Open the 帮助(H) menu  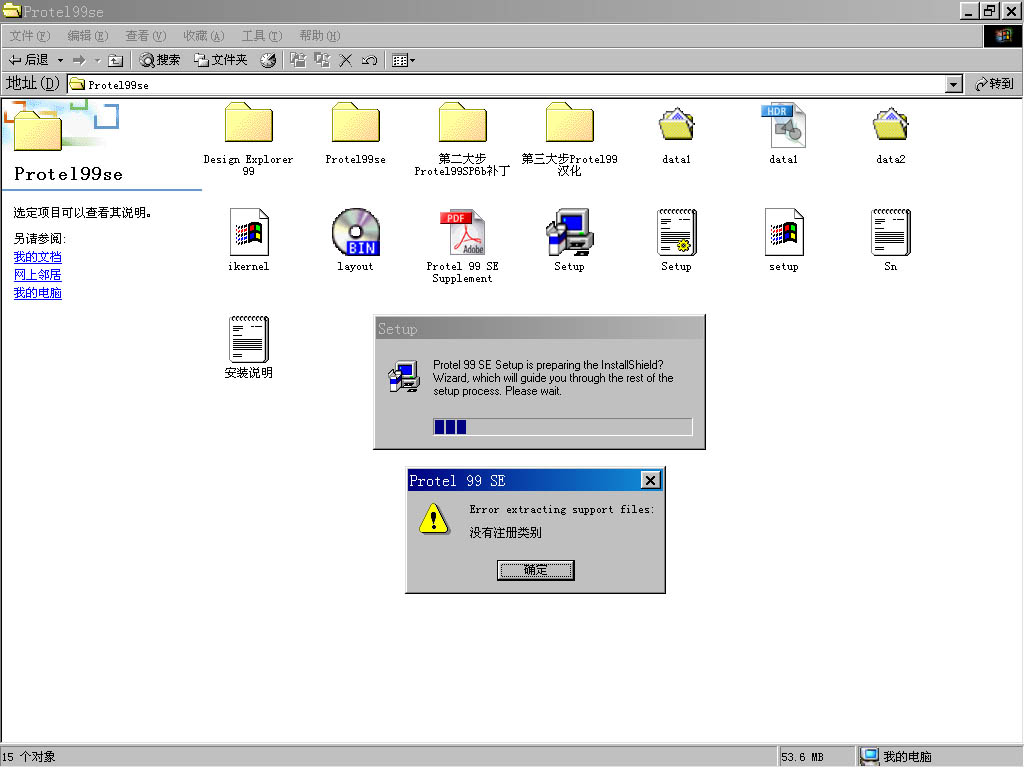tap(320, 36)
